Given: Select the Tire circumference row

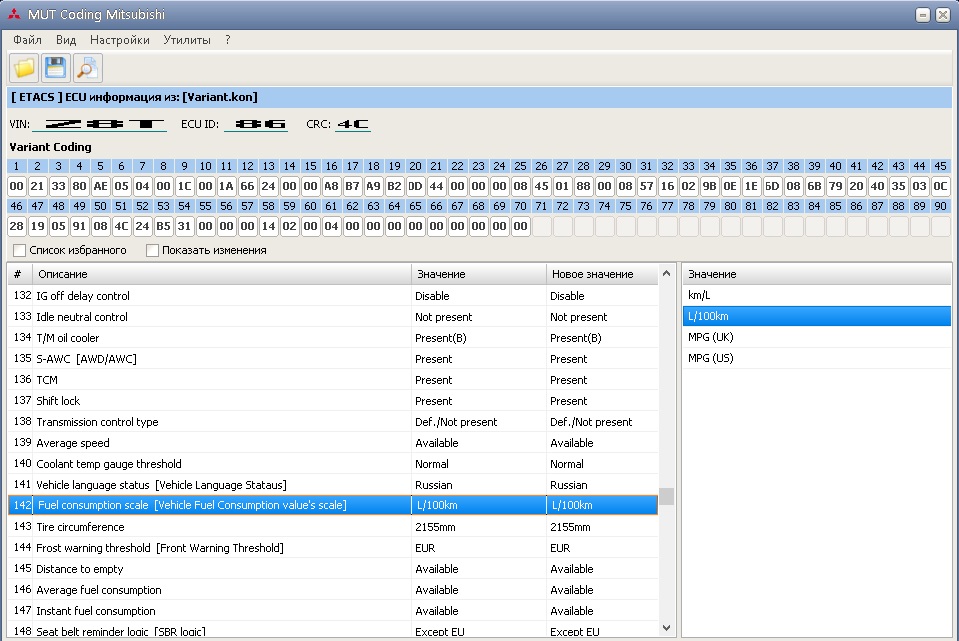Looking at the screenshot, I should pos(80,527).
